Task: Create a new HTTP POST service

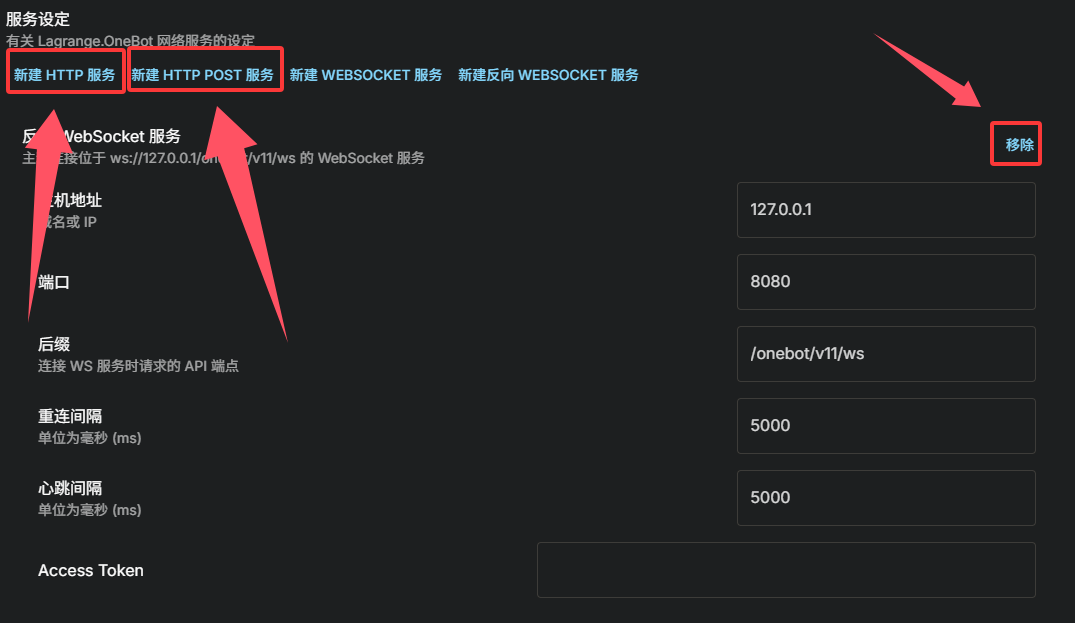Action: (x=202, y=75)
